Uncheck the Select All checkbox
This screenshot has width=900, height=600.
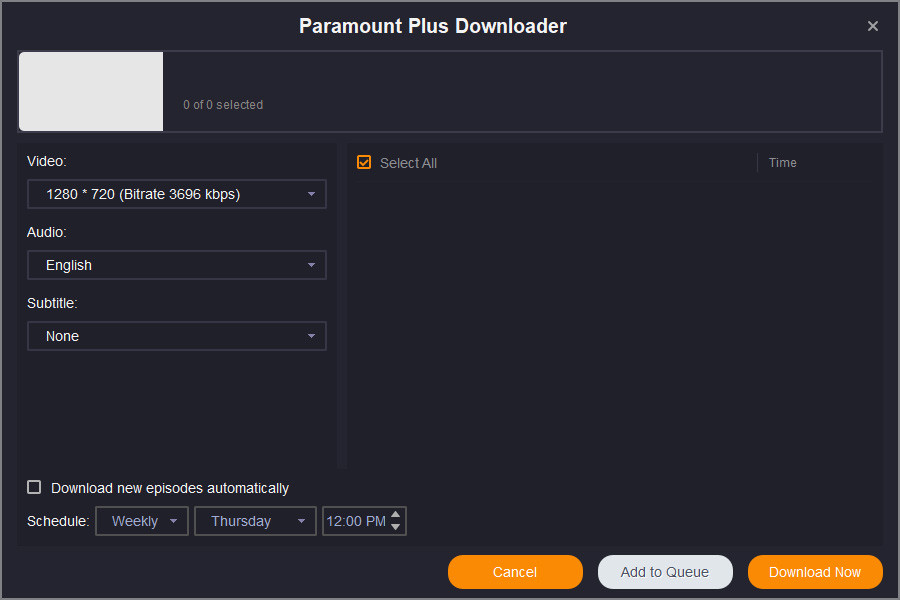364,162
